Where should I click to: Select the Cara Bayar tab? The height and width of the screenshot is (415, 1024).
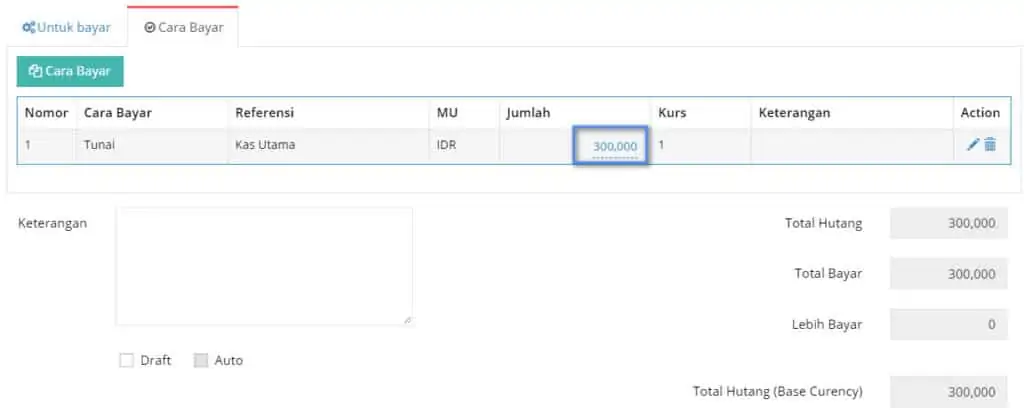[x=183, y=27]
